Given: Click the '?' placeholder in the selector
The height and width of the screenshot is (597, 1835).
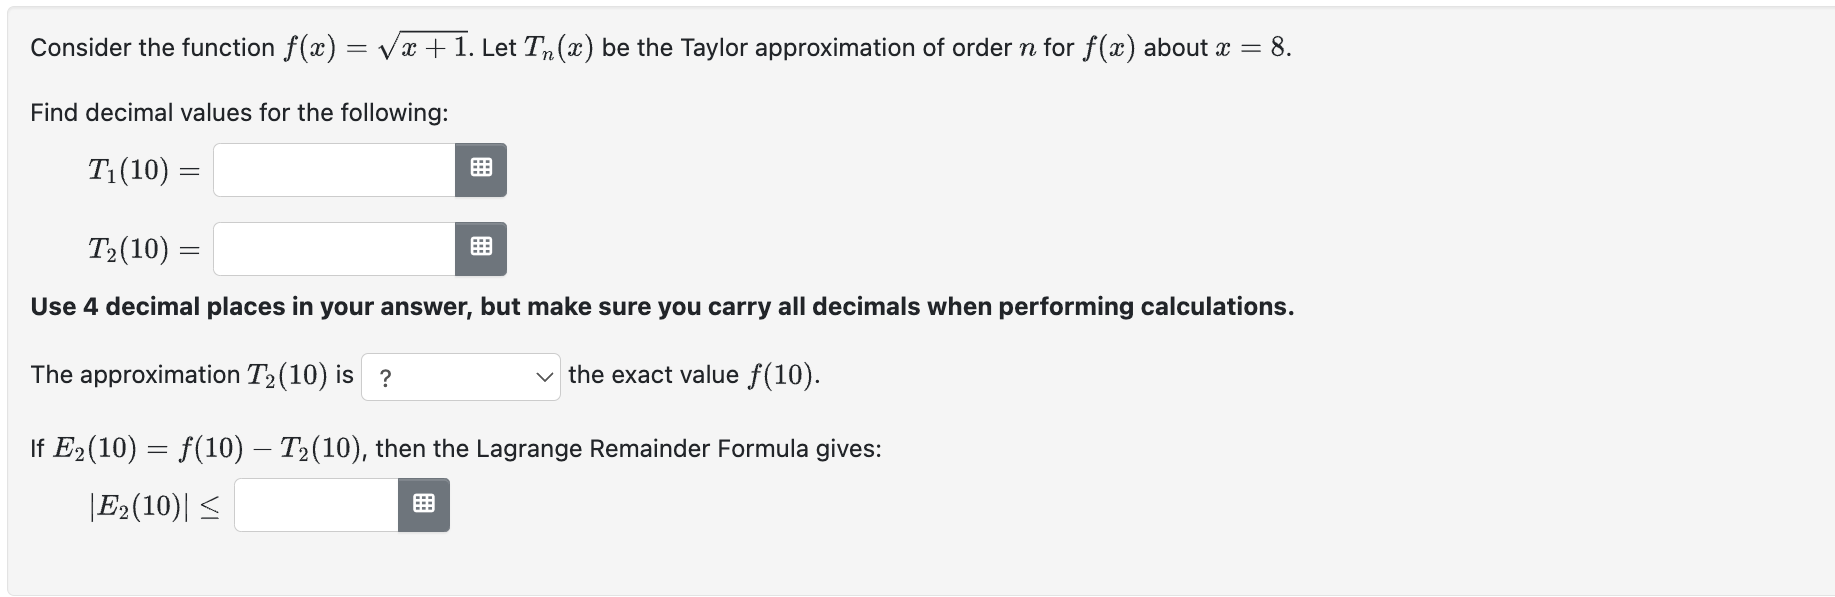Looking at the screenshot, I should 385,377.
